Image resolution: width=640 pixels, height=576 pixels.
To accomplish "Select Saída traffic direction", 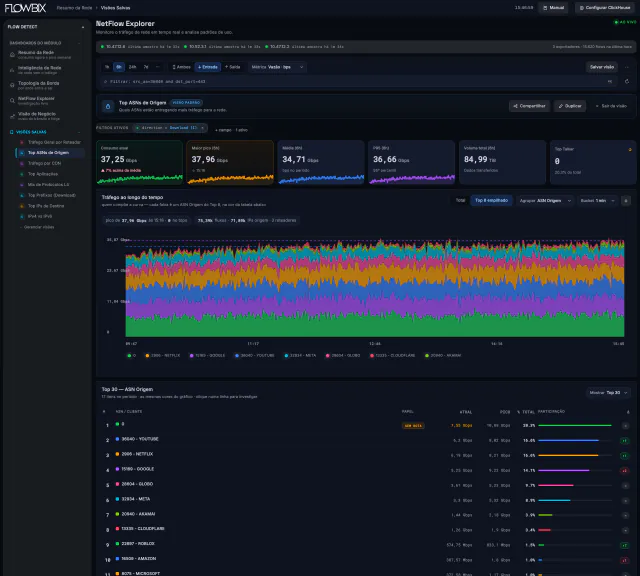I will (x=233, y=67).
